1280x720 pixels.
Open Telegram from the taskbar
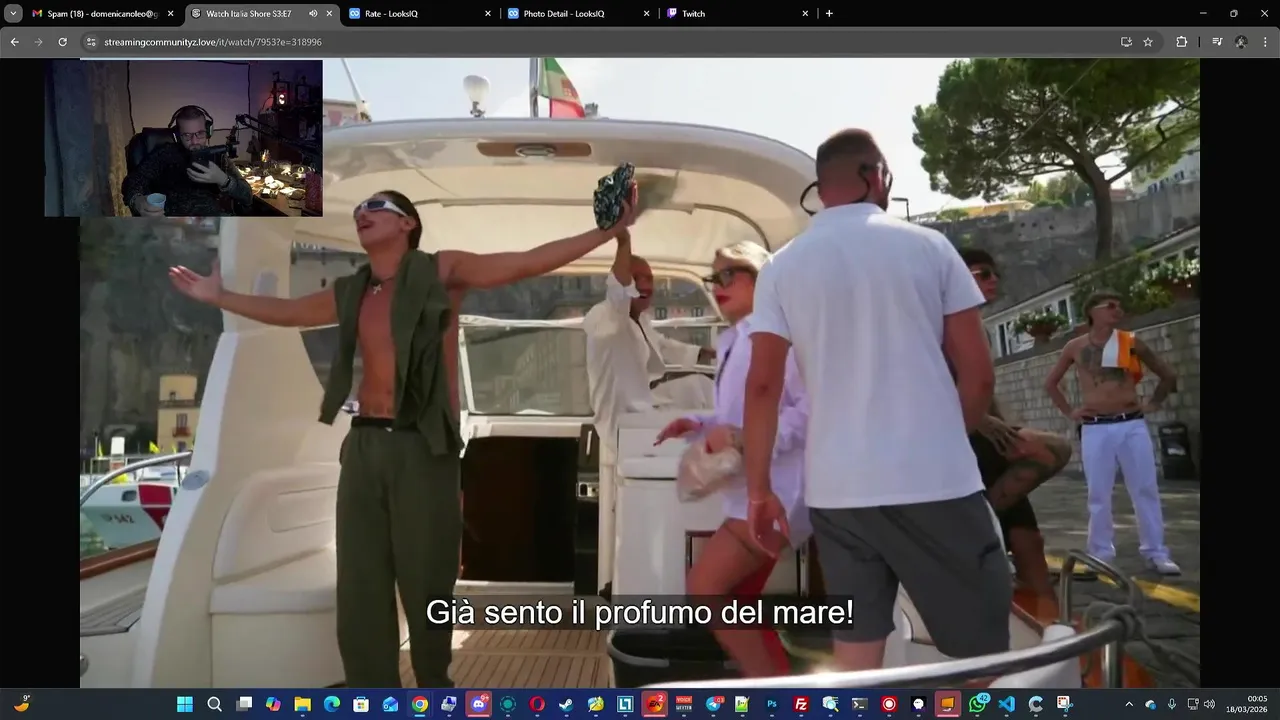click(713, 704)
